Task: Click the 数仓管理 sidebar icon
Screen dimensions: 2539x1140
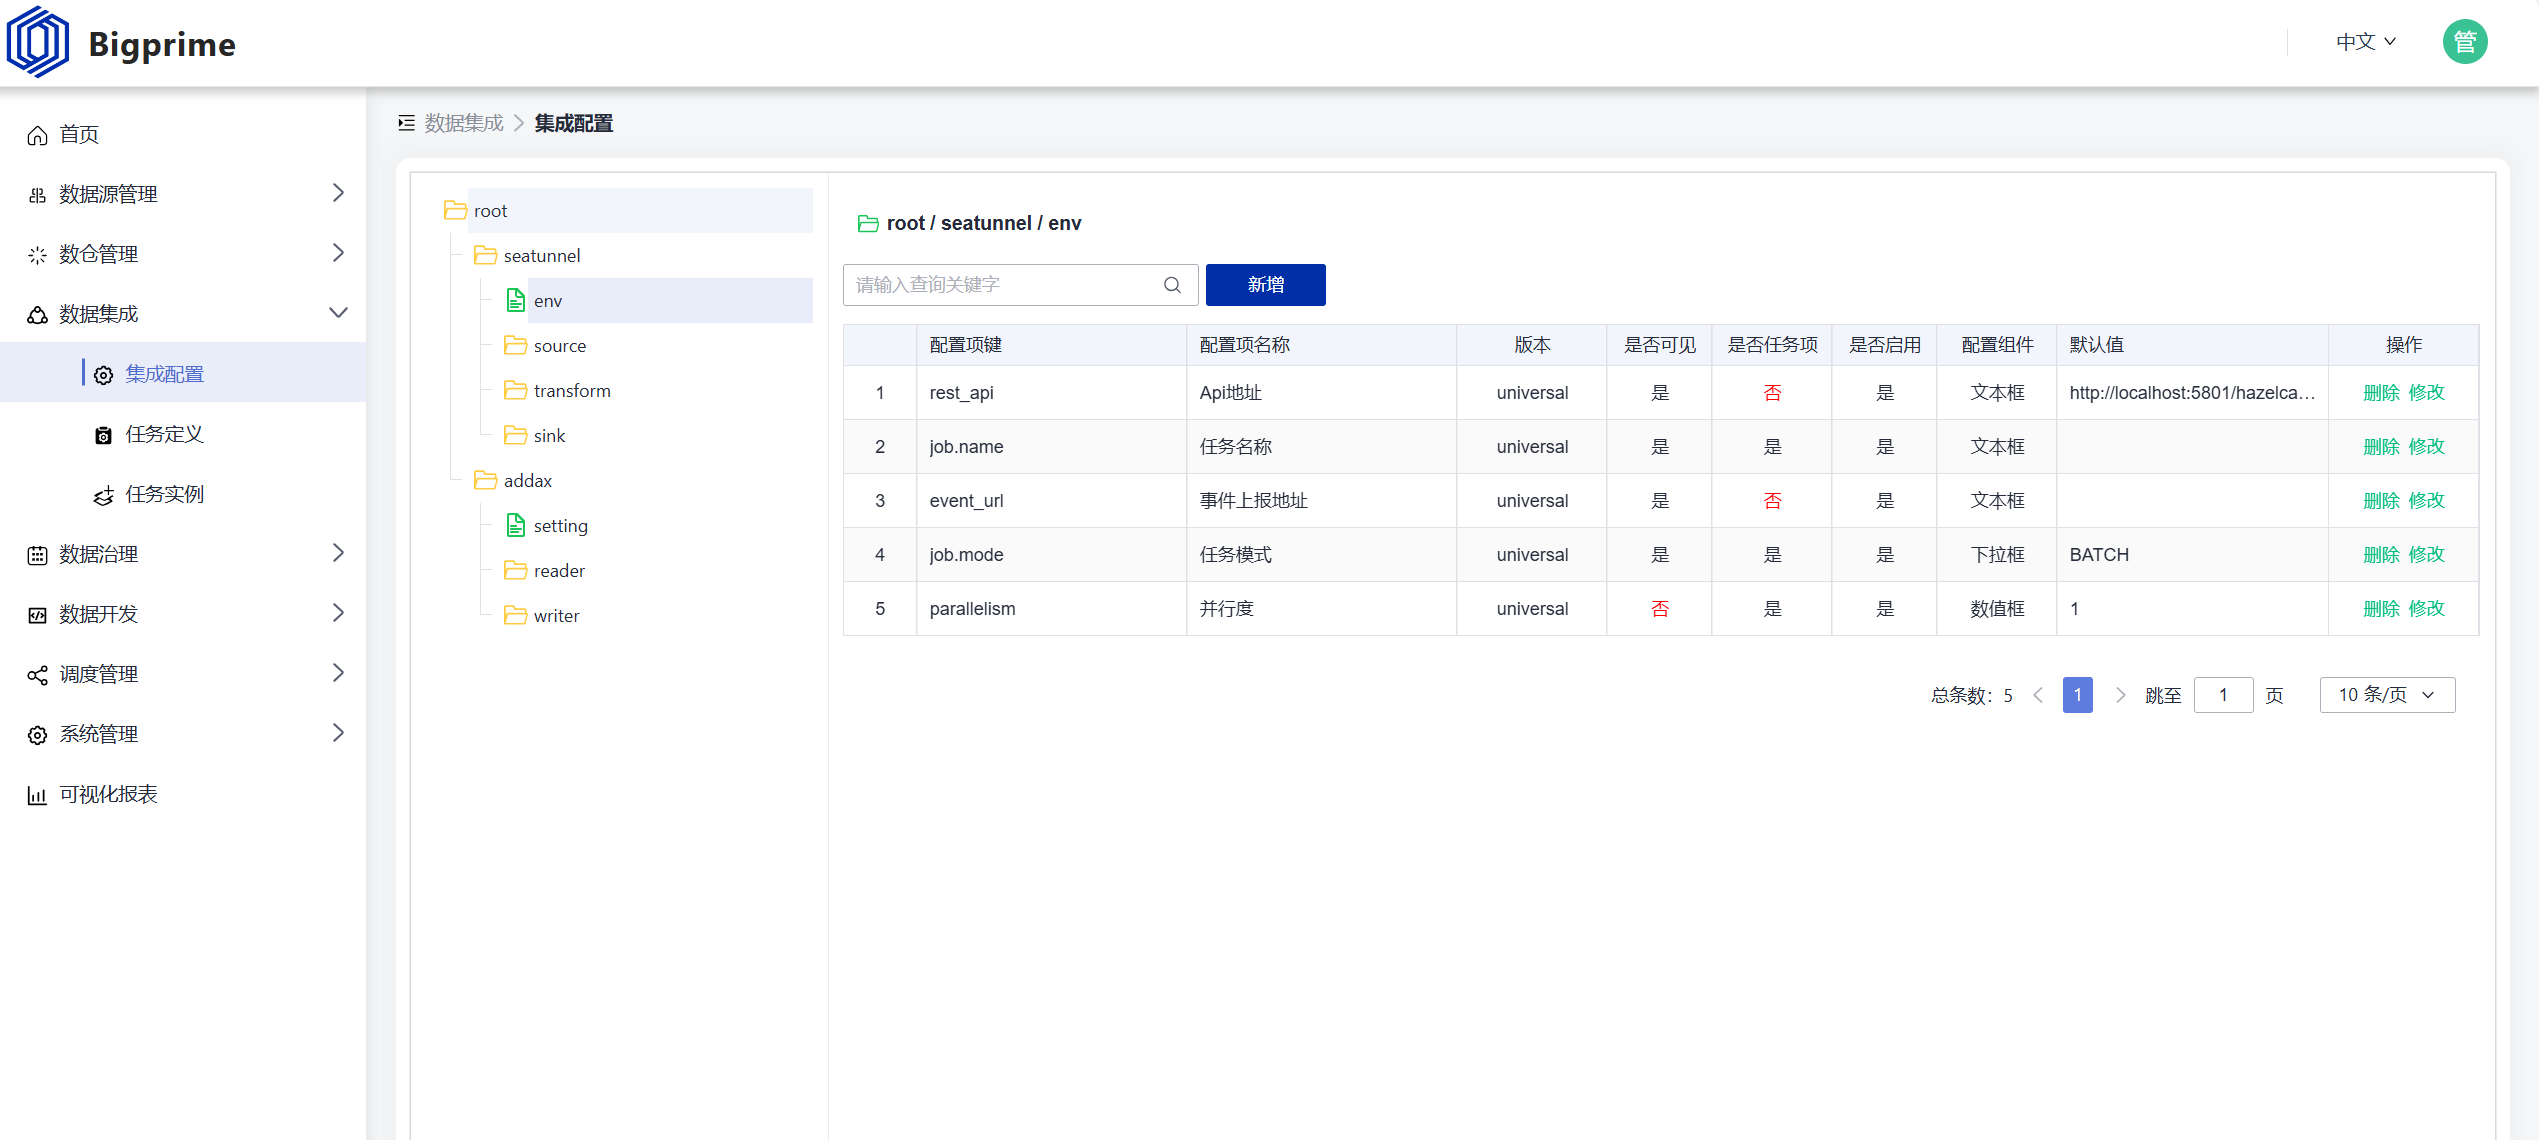Action: click(x=37, y=255)
